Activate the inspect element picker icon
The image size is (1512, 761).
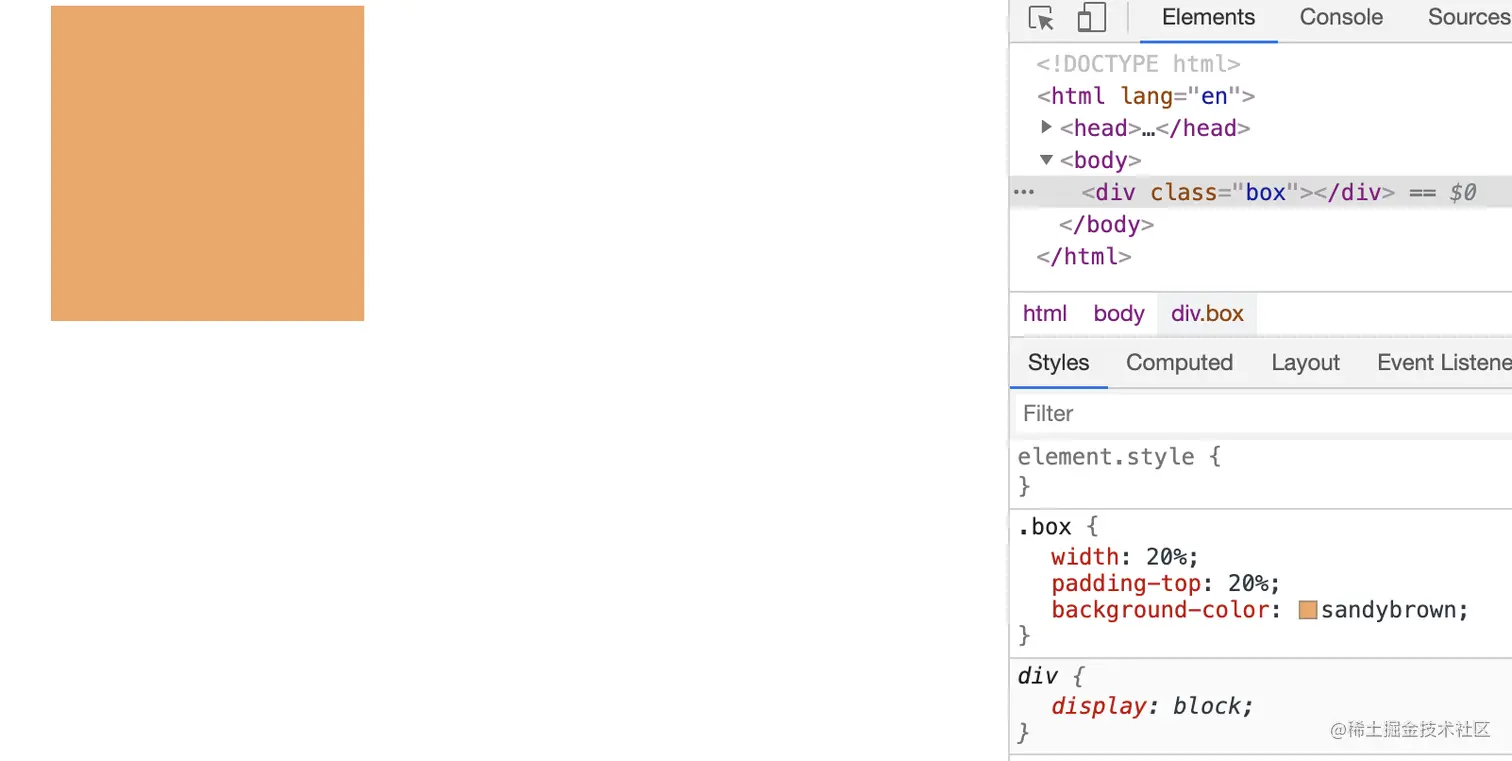pyautogui.click(x=1041, y=18)
